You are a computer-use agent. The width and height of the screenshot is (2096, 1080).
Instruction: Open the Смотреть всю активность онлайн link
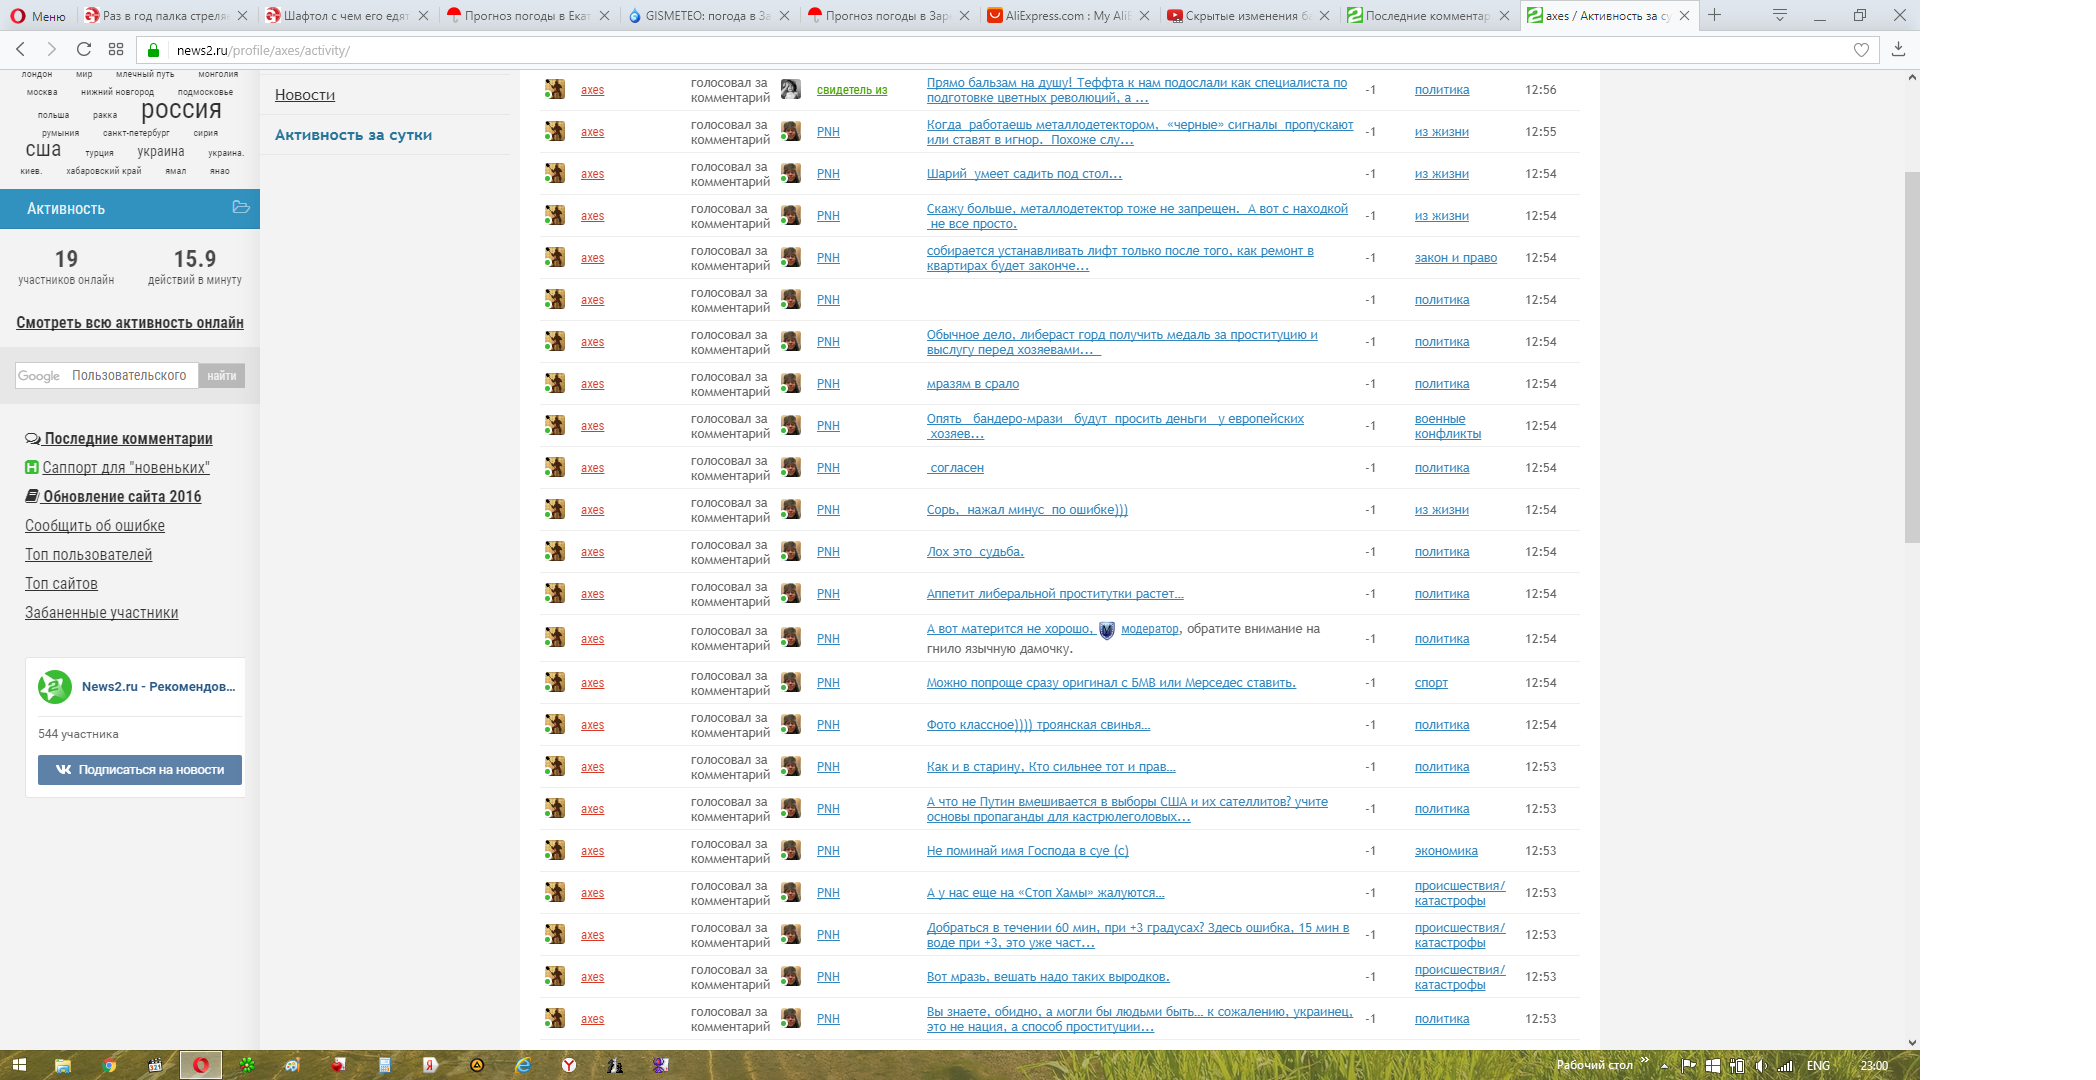pos(129,323)
